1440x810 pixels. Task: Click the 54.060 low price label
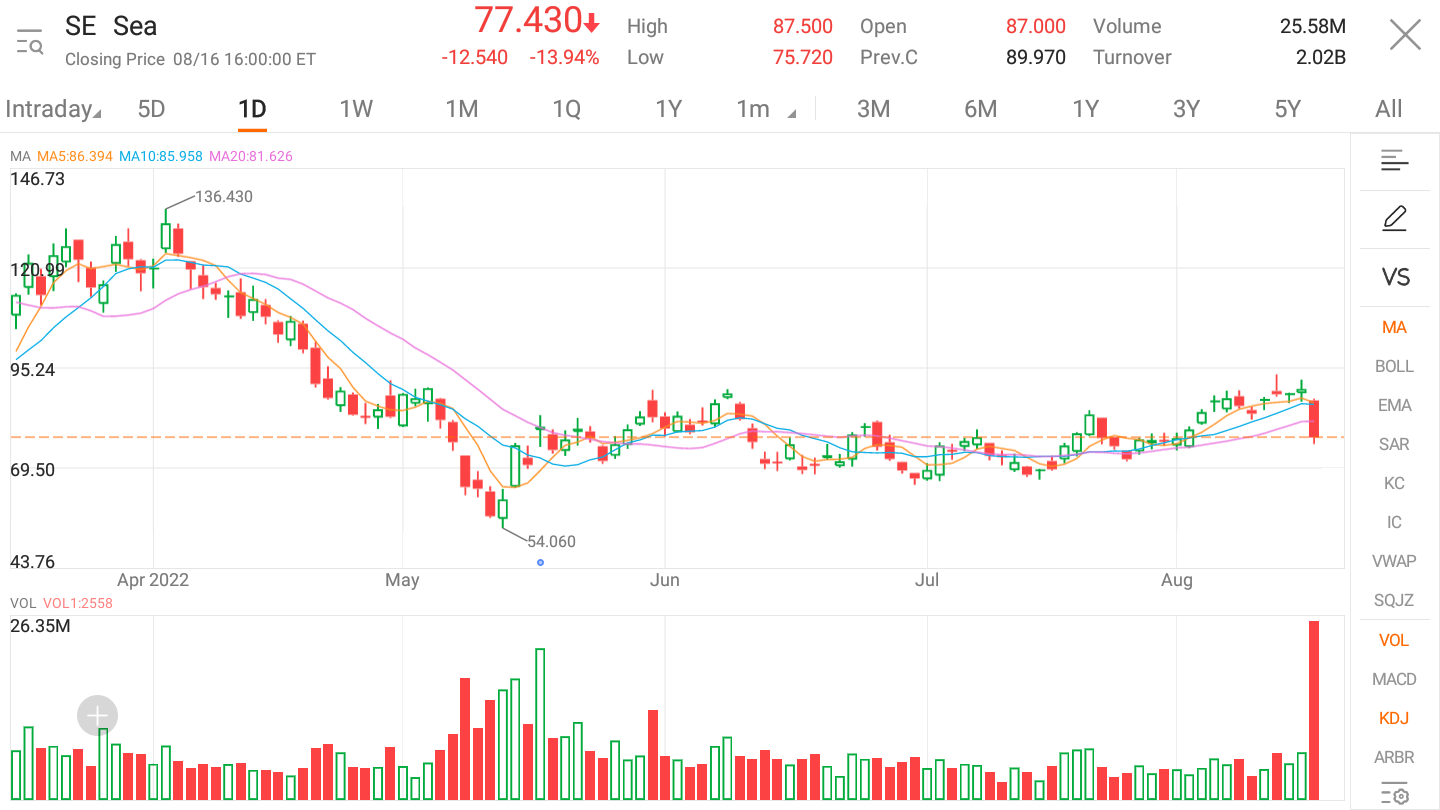551,541
